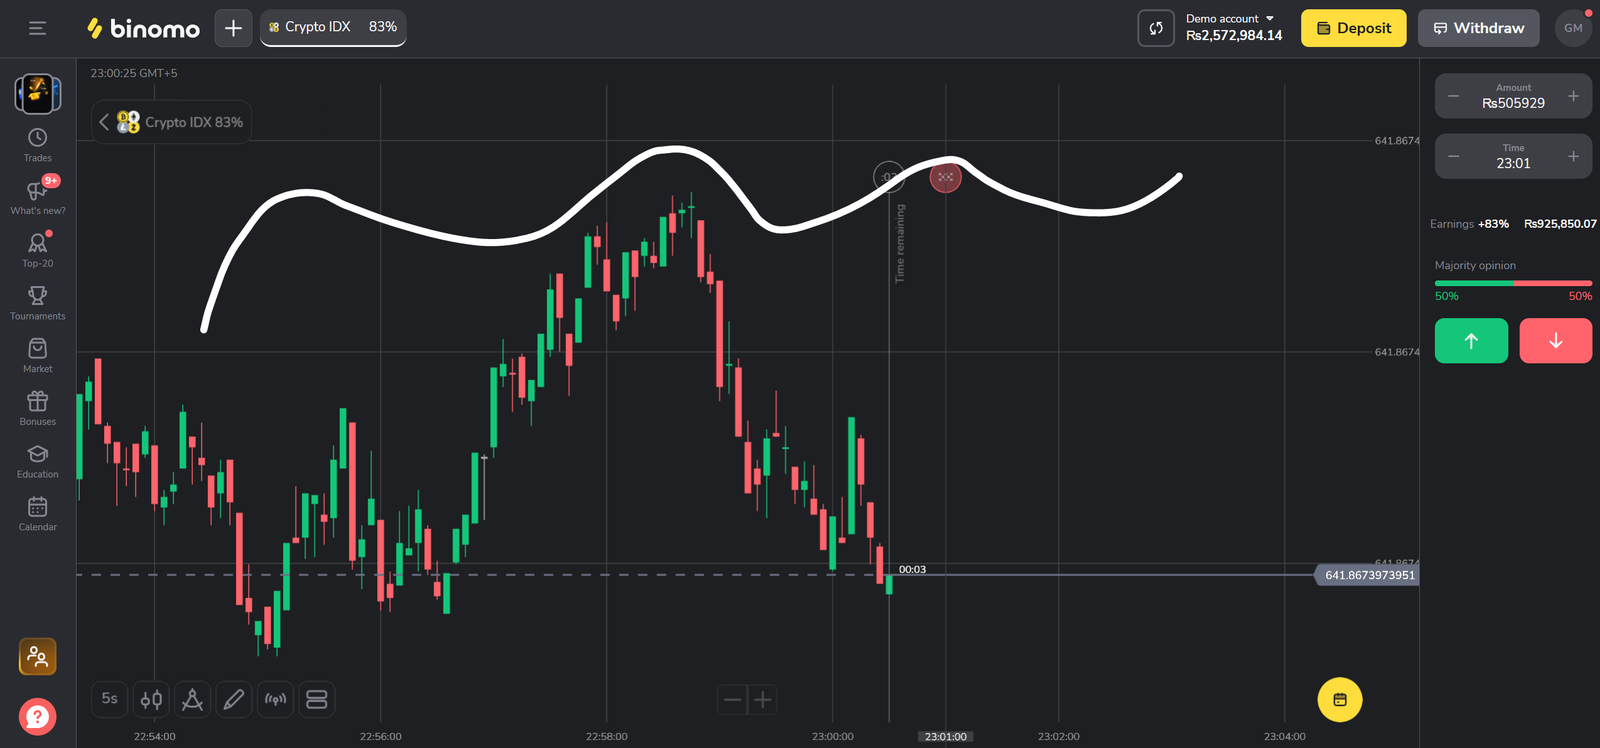Image resolution: width=1600 pixels, height=748 pixels.
Task: Open the chart type candlestick selector
Action: [151, 699]
